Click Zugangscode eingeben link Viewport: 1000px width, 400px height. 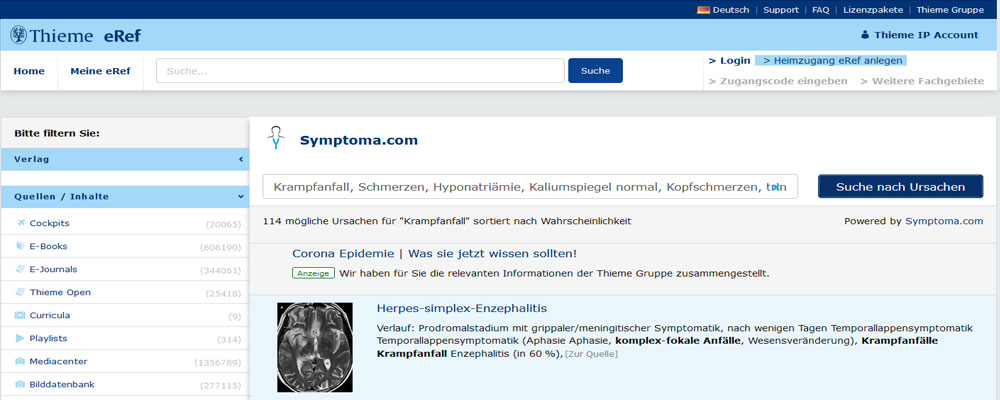pos(778,81)
